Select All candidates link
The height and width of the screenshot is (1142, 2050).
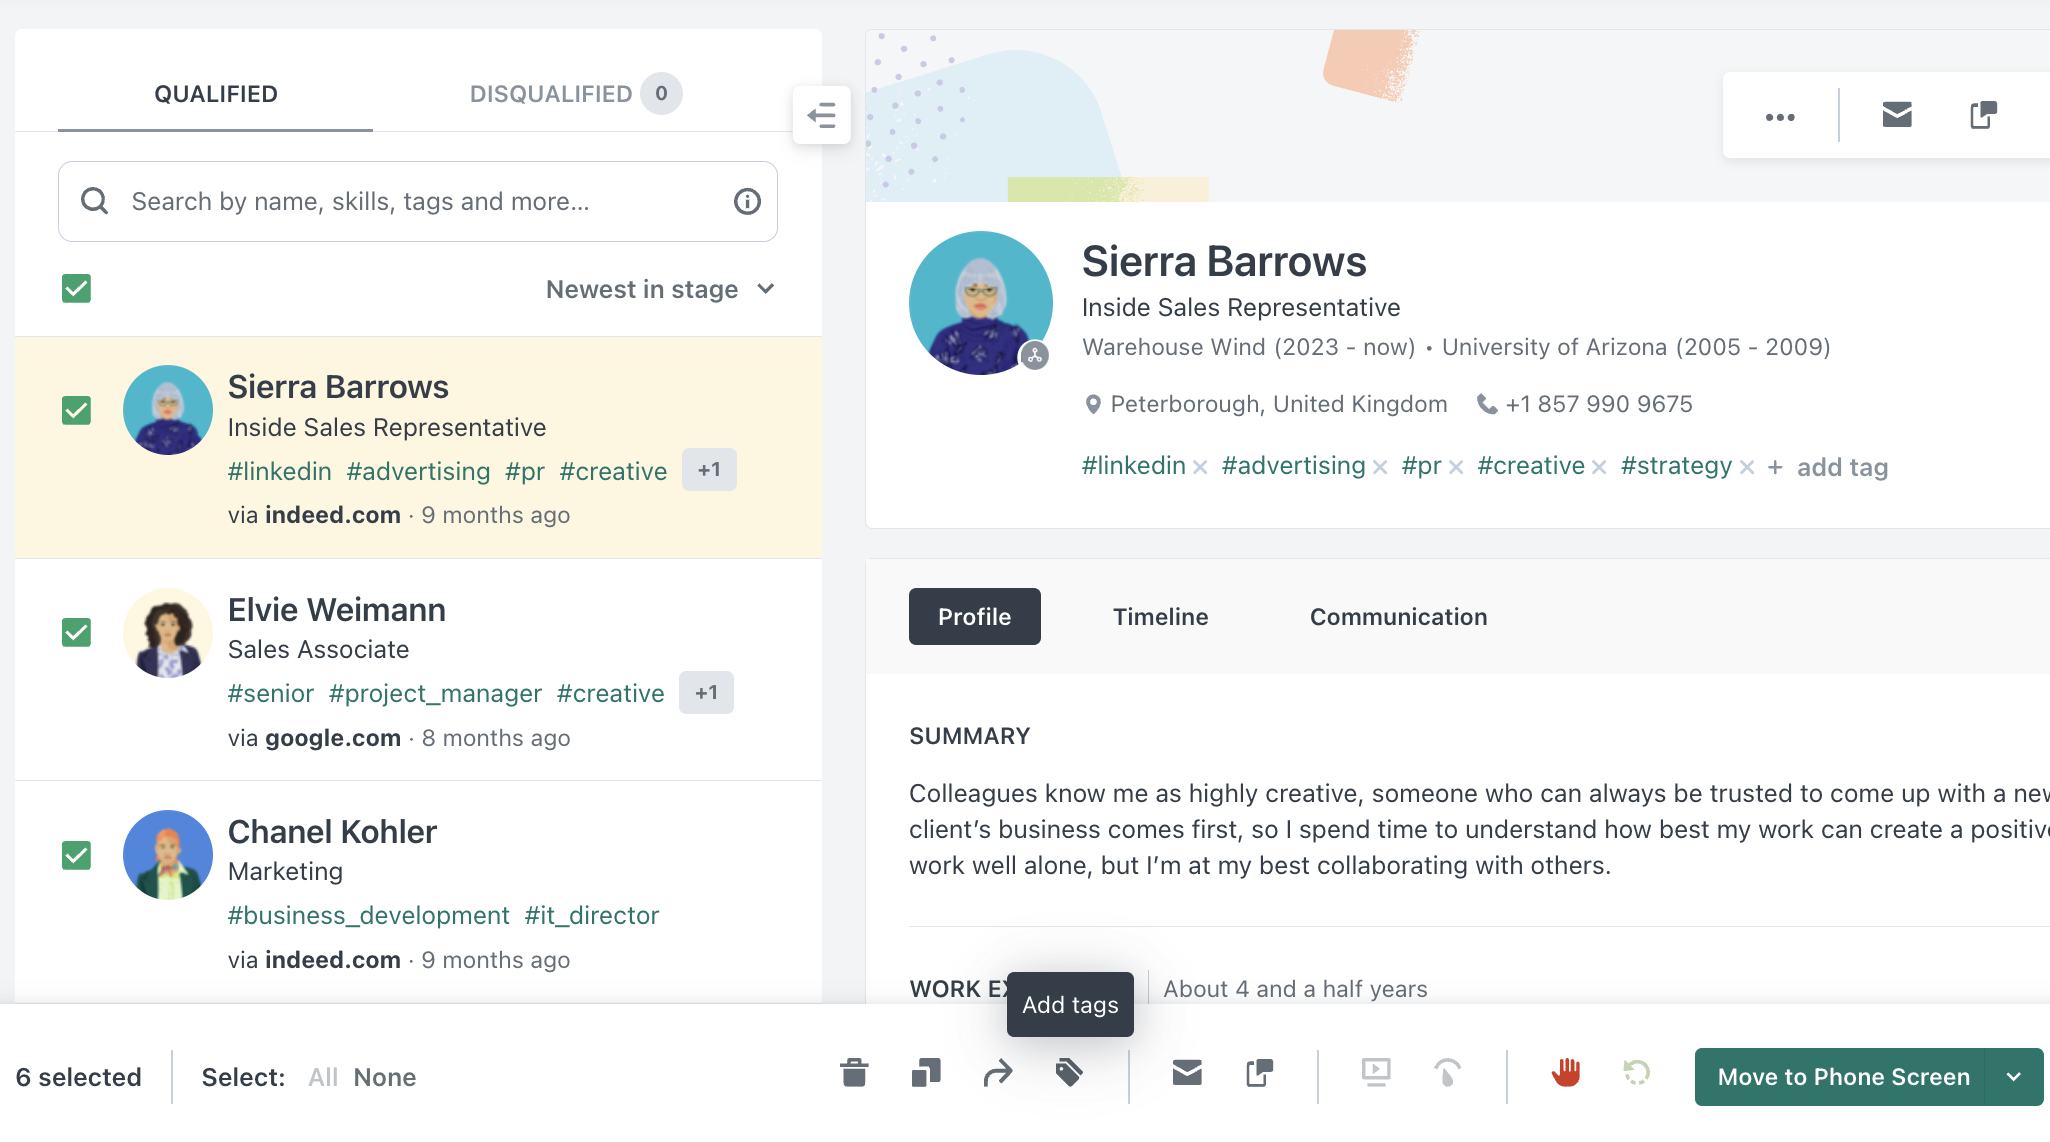tap(322, 1077)
